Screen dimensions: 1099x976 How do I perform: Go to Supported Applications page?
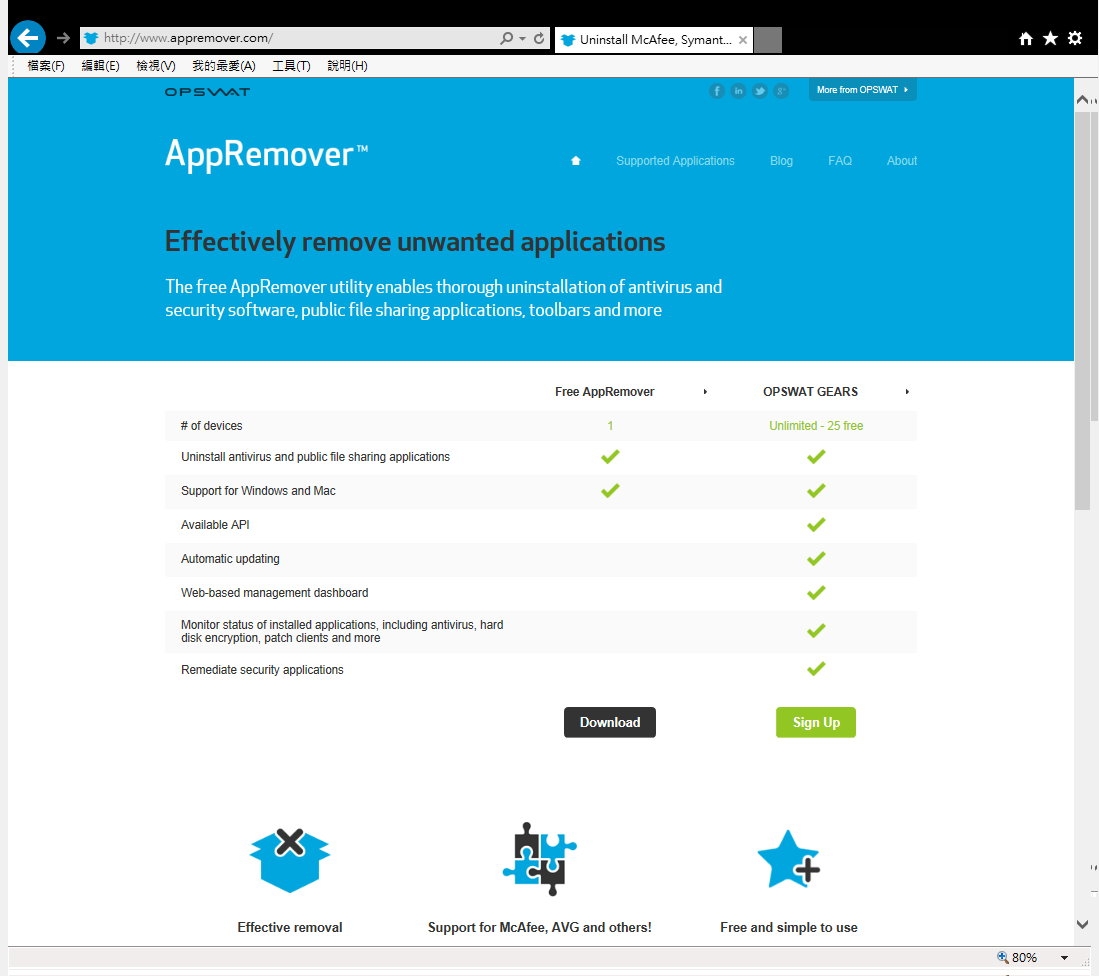(675, 160)
